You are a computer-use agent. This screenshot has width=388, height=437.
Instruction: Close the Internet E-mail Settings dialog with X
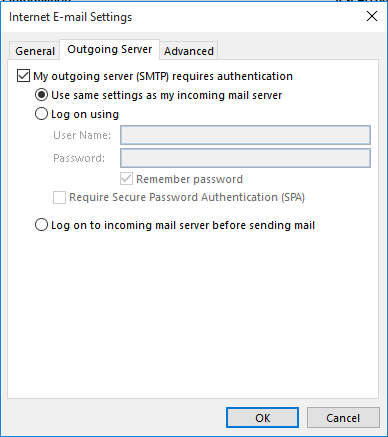click(372, 16)
